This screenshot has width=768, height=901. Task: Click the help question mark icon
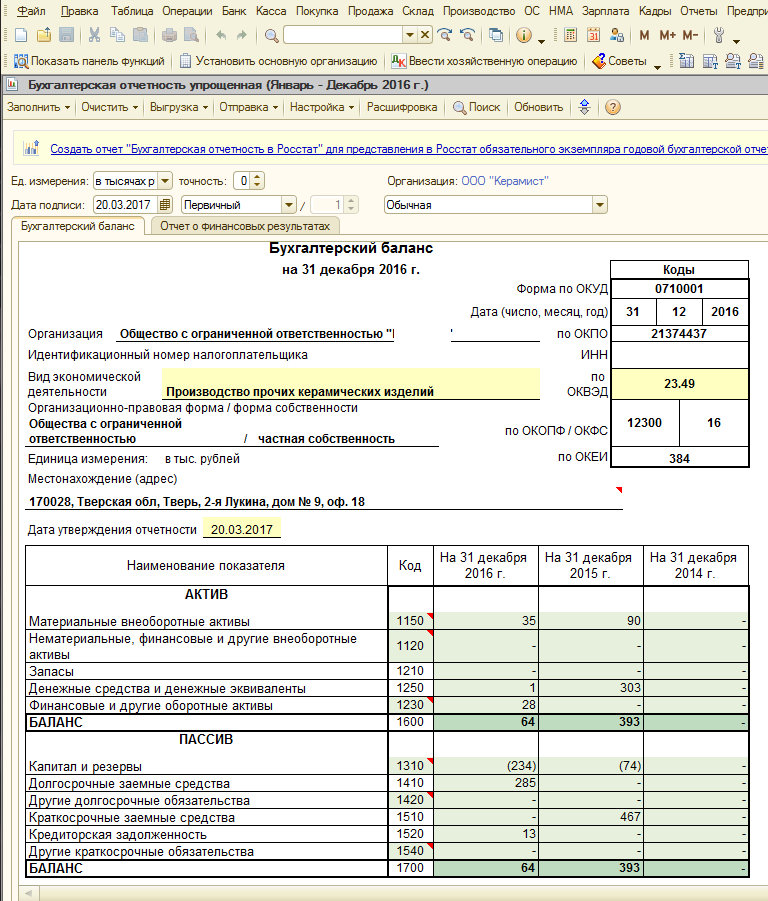click(612, 107)
